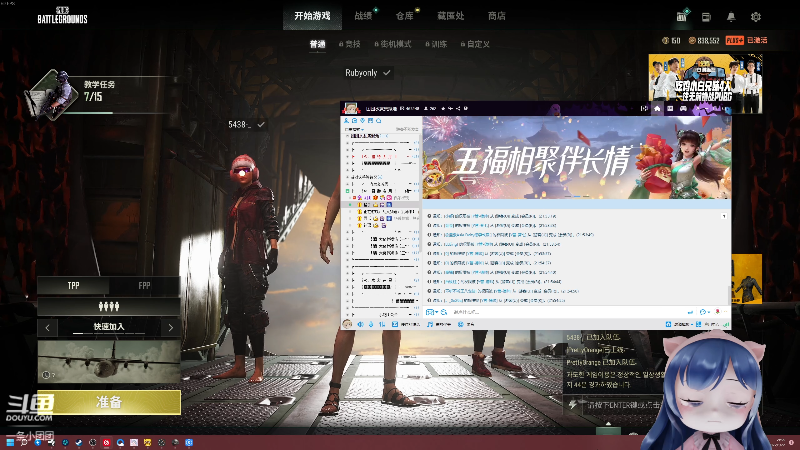Open Steam from the taskbar
800x450 pixels.
pos(79,442)
